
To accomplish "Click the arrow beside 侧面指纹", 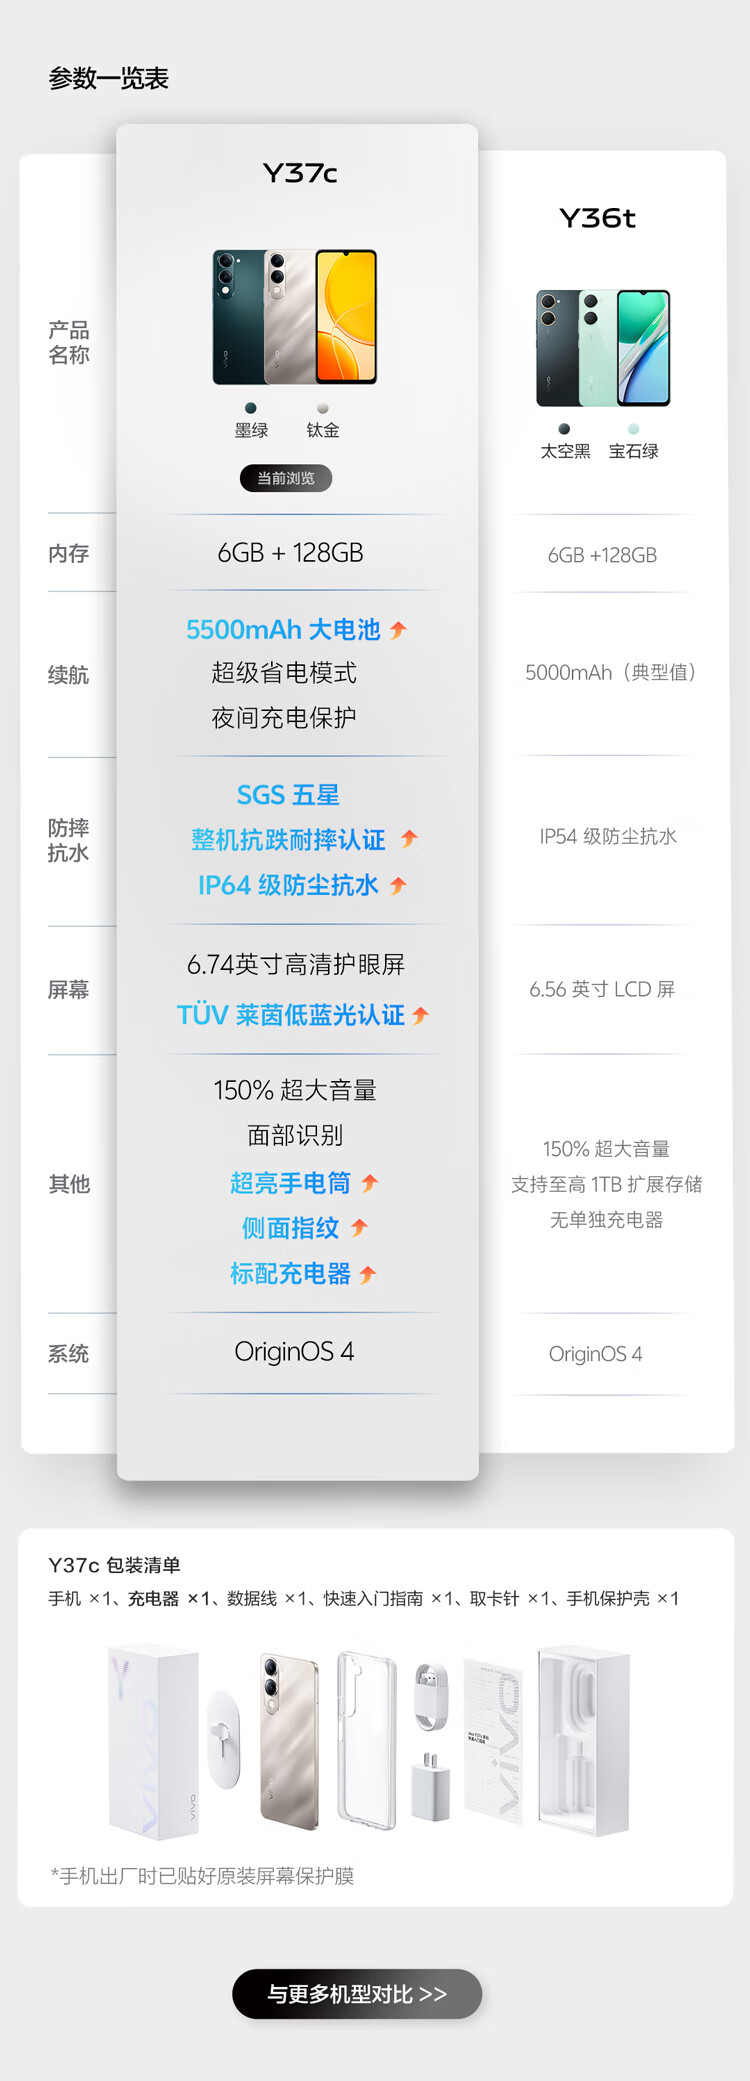I will click(x=360, y=1227).
